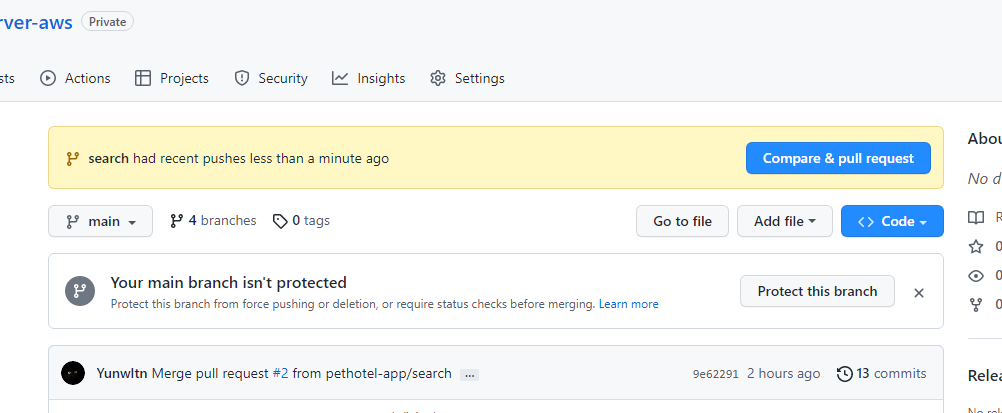Click Protect this branch button
Viewport: 1002px width, 413px height.
pyautogui.click(x=817, y=291)
